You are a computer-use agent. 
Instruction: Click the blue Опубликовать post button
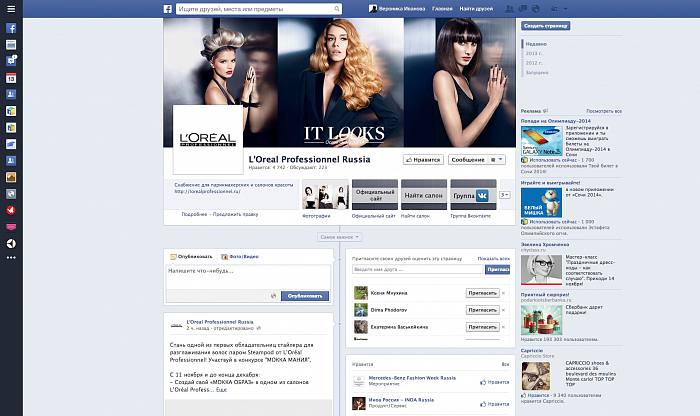pyautogui.click(x=305, y=296)
